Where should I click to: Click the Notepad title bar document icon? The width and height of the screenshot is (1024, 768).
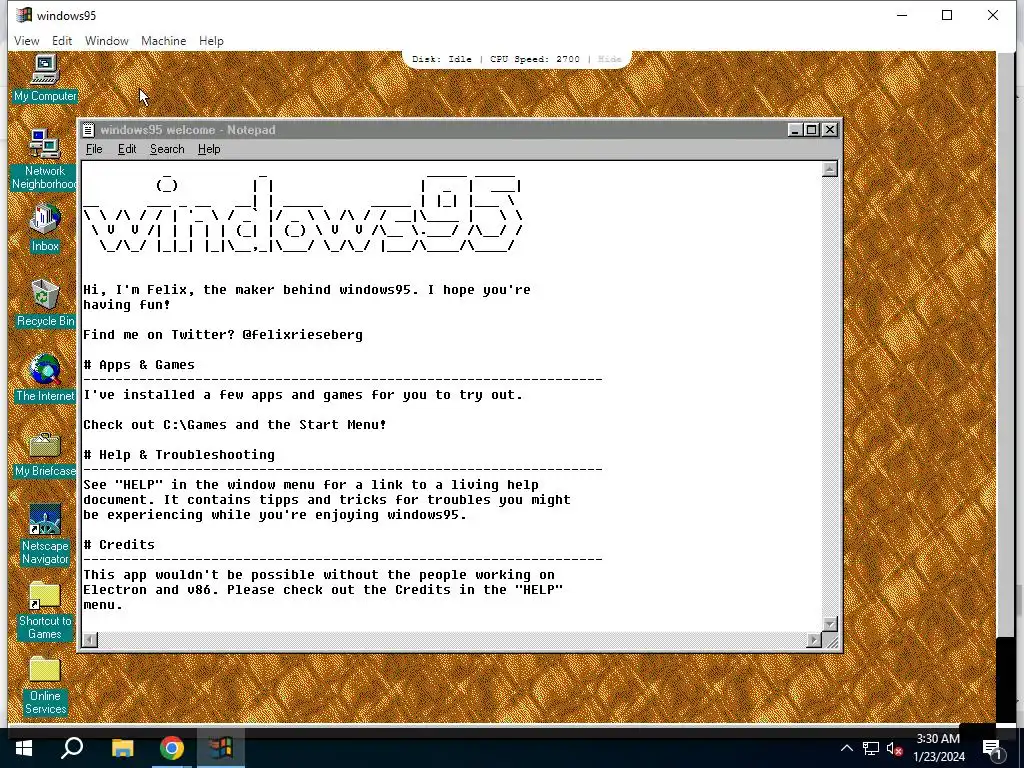89,130
